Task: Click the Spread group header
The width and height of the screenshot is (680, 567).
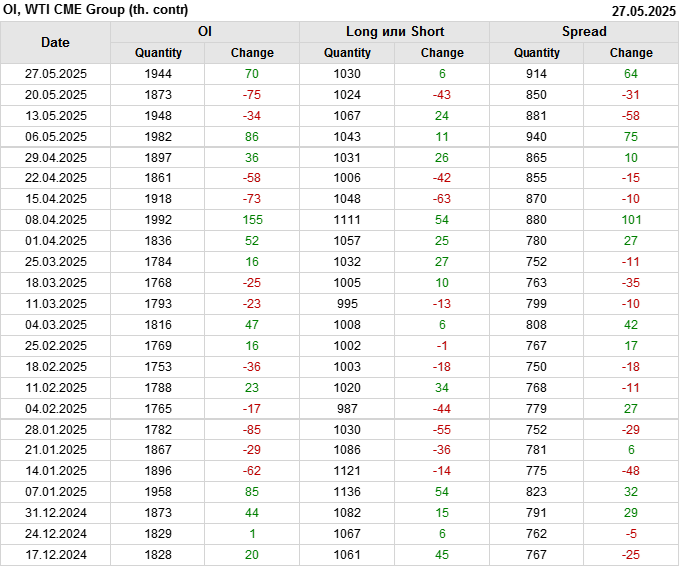Action: (x=584, y=31)
